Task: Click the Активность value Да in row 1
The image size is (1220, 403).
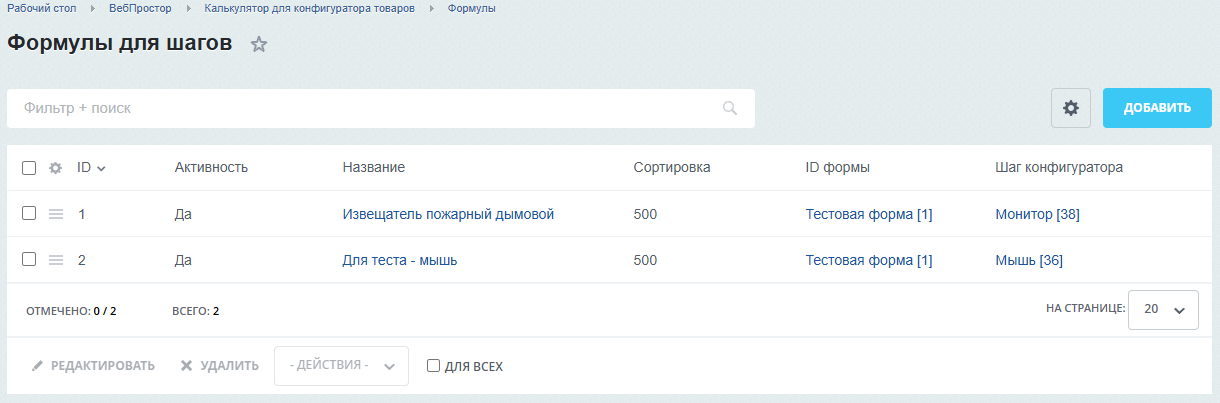Action: pos(183,214)
